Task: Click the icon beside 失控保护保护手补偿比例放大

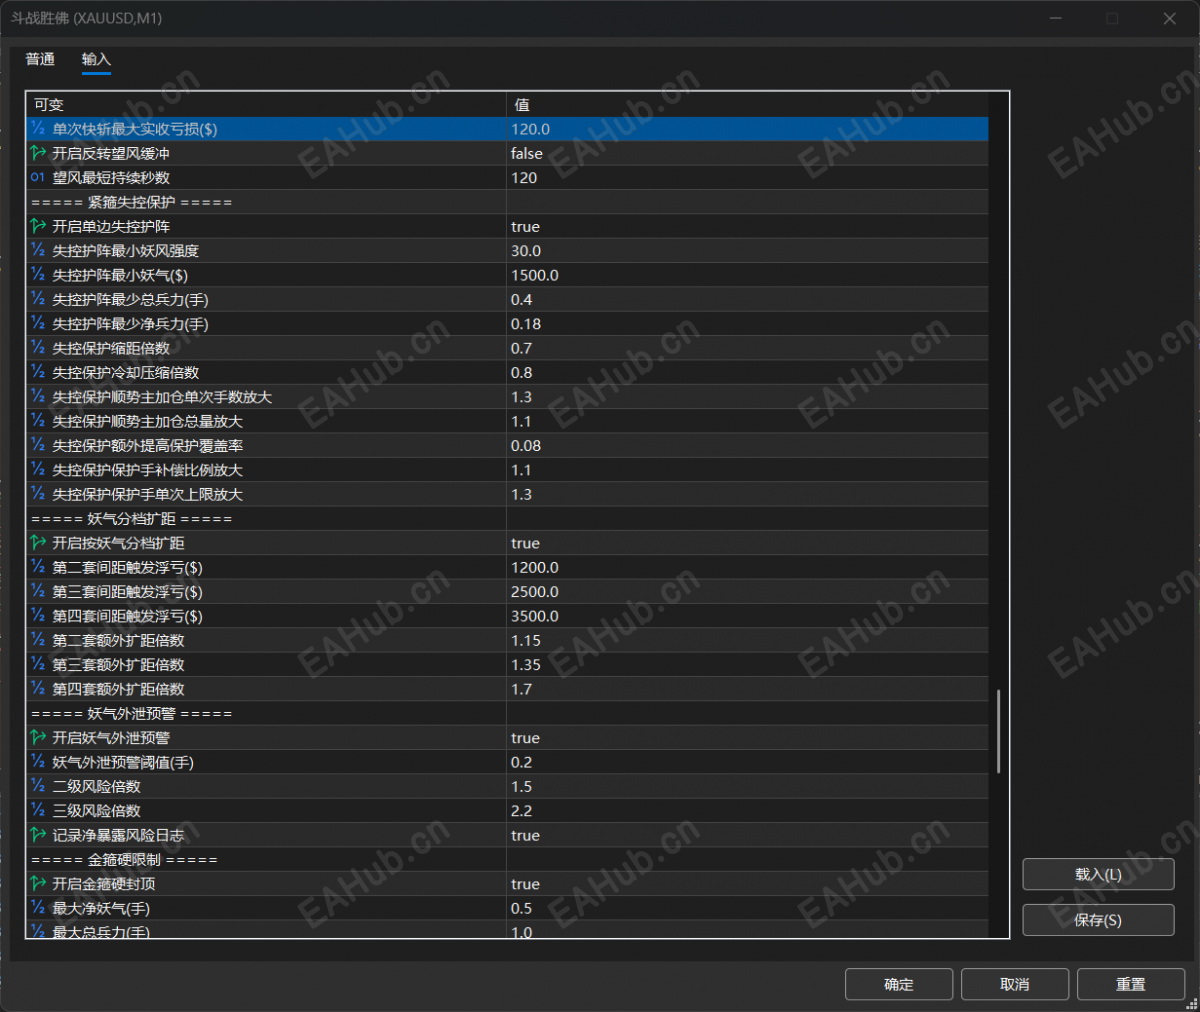Action: coord(38,470)
